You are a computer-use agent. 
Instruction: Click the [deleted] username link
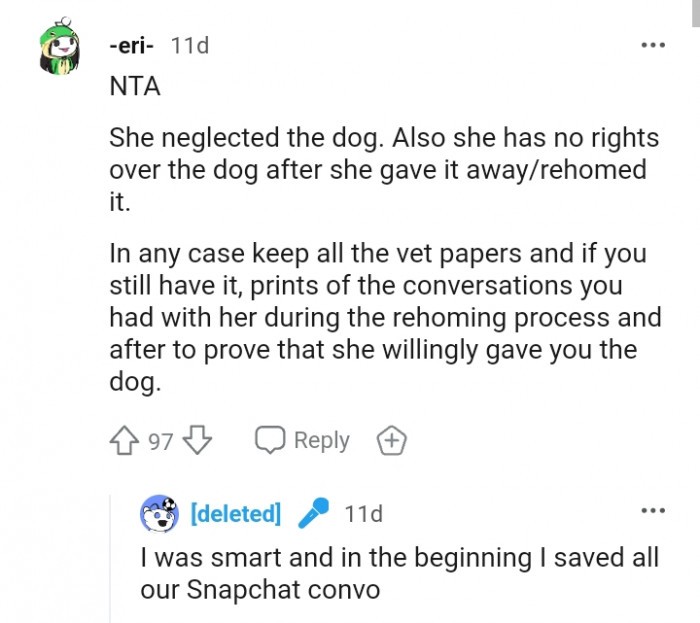tap(235, 514)
